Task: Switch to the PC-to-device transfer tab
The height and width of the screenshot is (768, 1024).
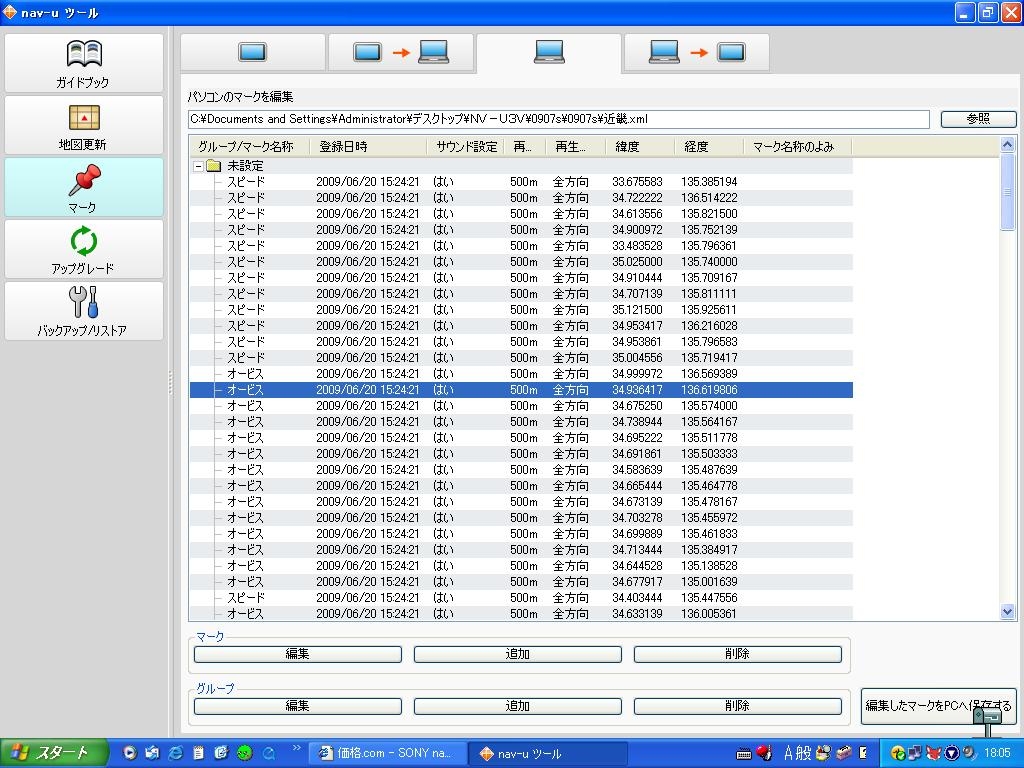Action: point(697,52)
